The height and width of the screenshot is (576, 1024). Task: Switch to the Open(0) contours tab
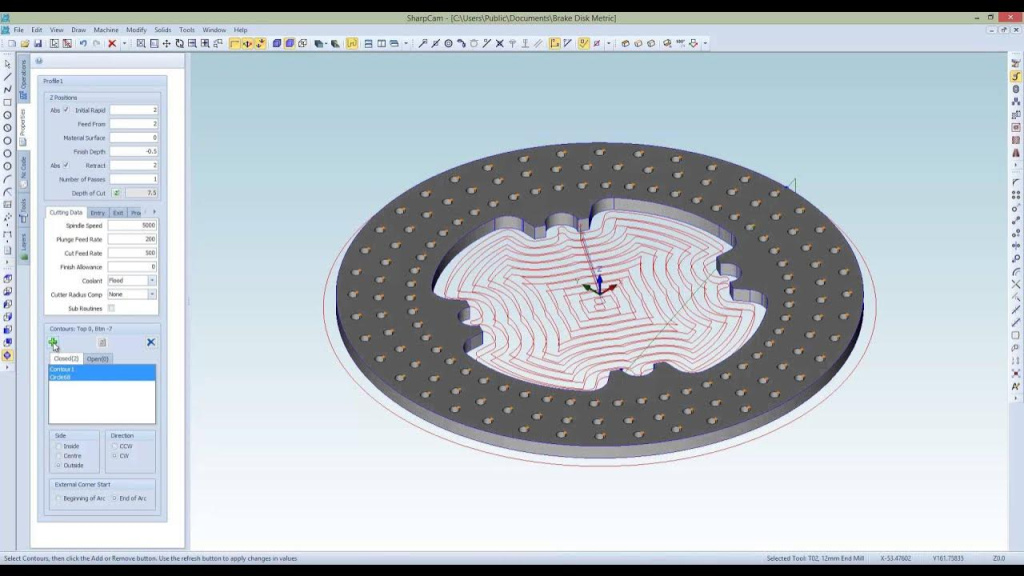point(97,358)
